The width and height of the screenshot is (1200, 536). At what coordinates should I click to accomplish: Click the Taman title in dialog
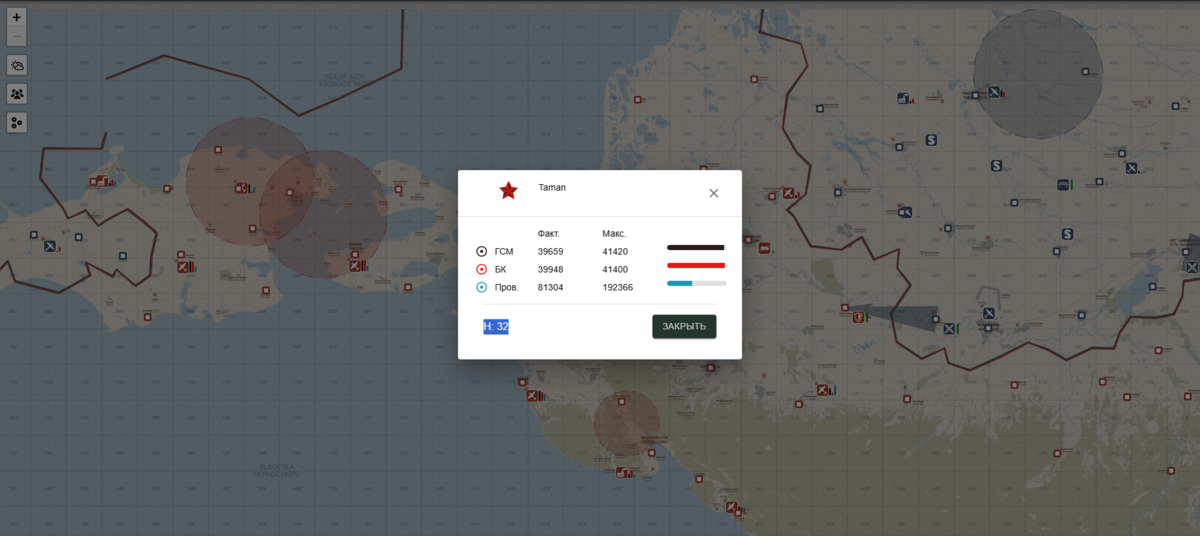tap(552, 188)
